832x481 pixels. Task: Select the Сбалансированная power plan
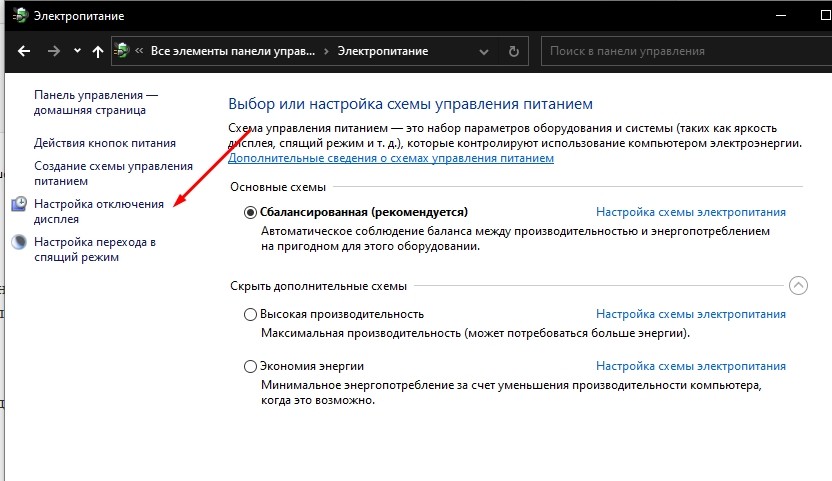250,212
